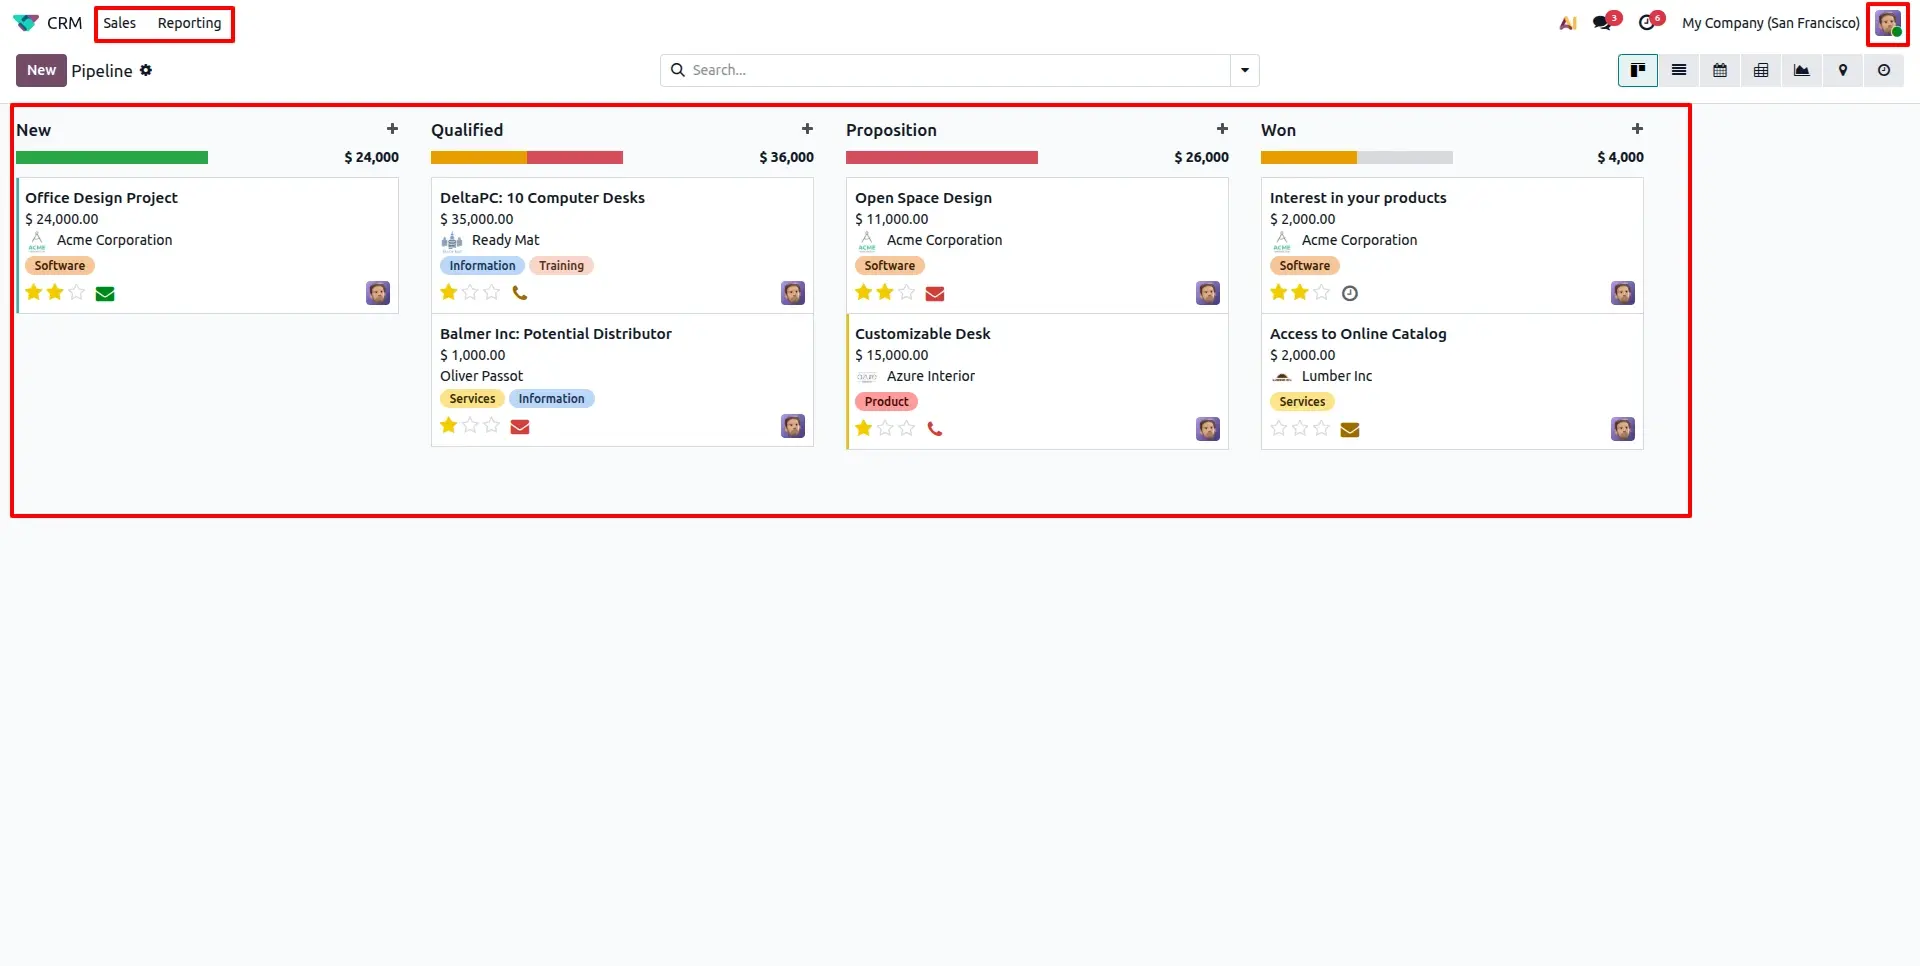Click Azure Interior customer name
This screenshot has height=966, width=1920.
[930, 376]
